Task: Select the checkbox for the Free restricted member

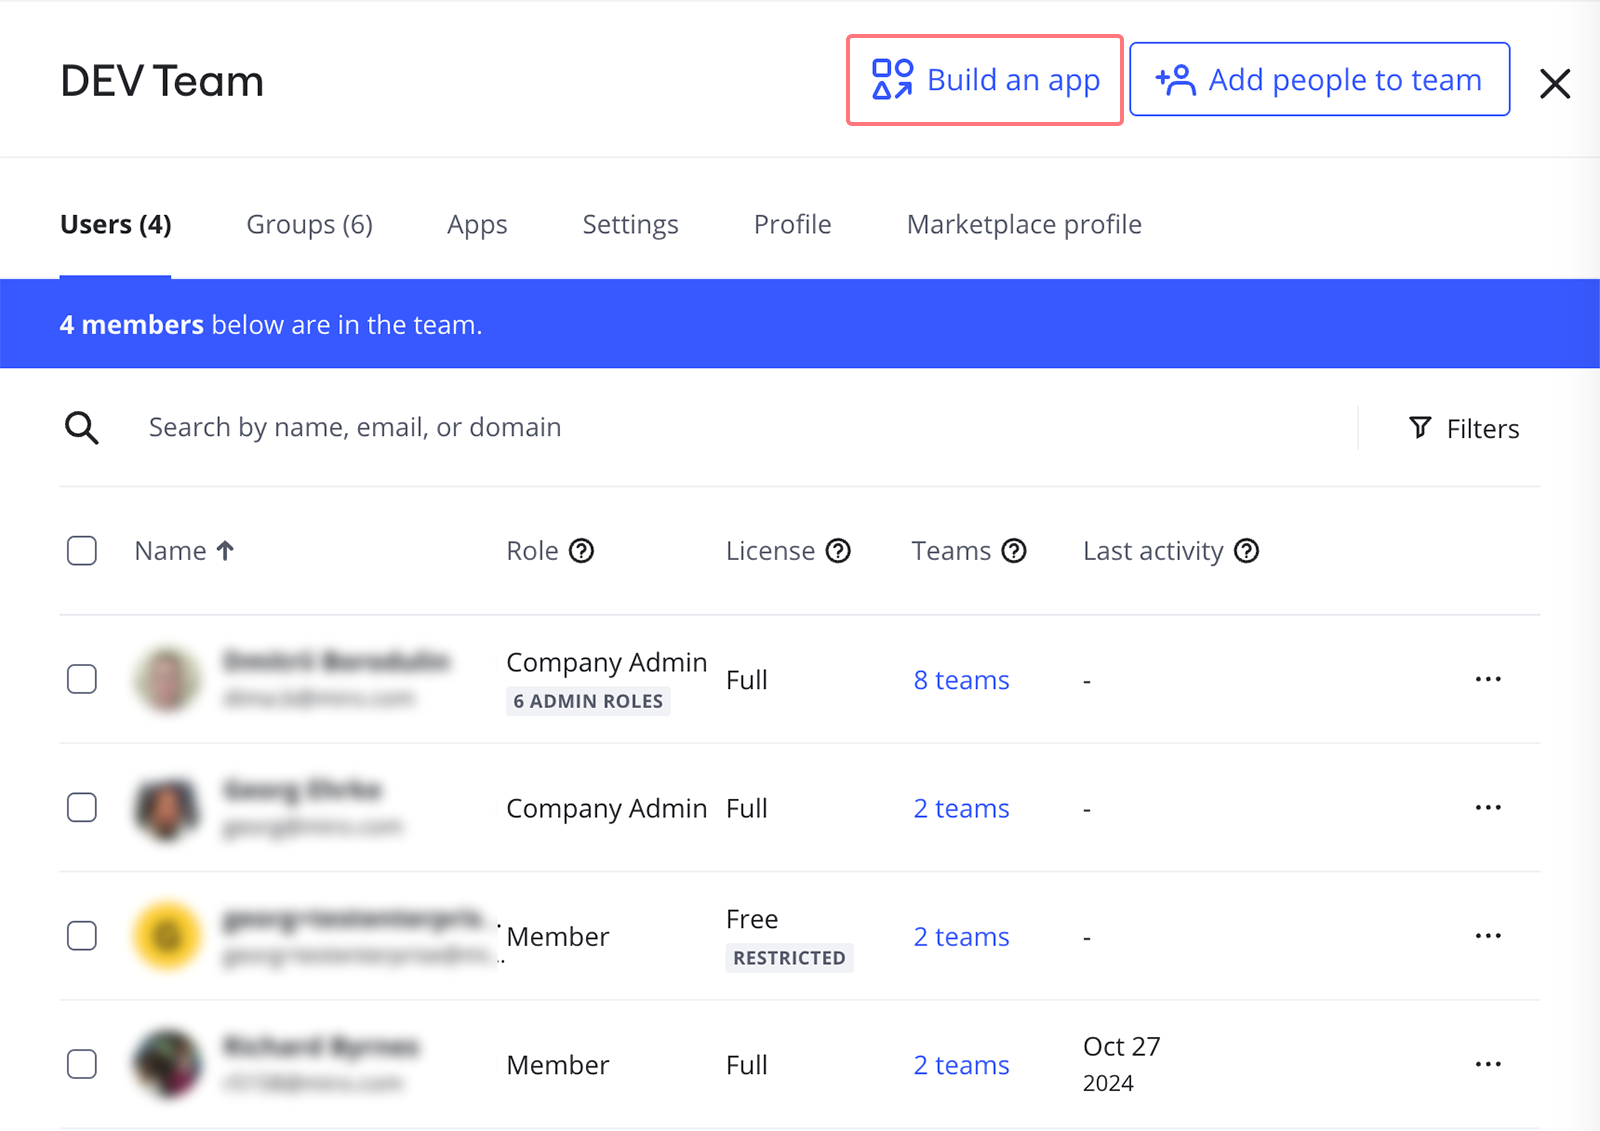Action: click(x=82, y=936)
